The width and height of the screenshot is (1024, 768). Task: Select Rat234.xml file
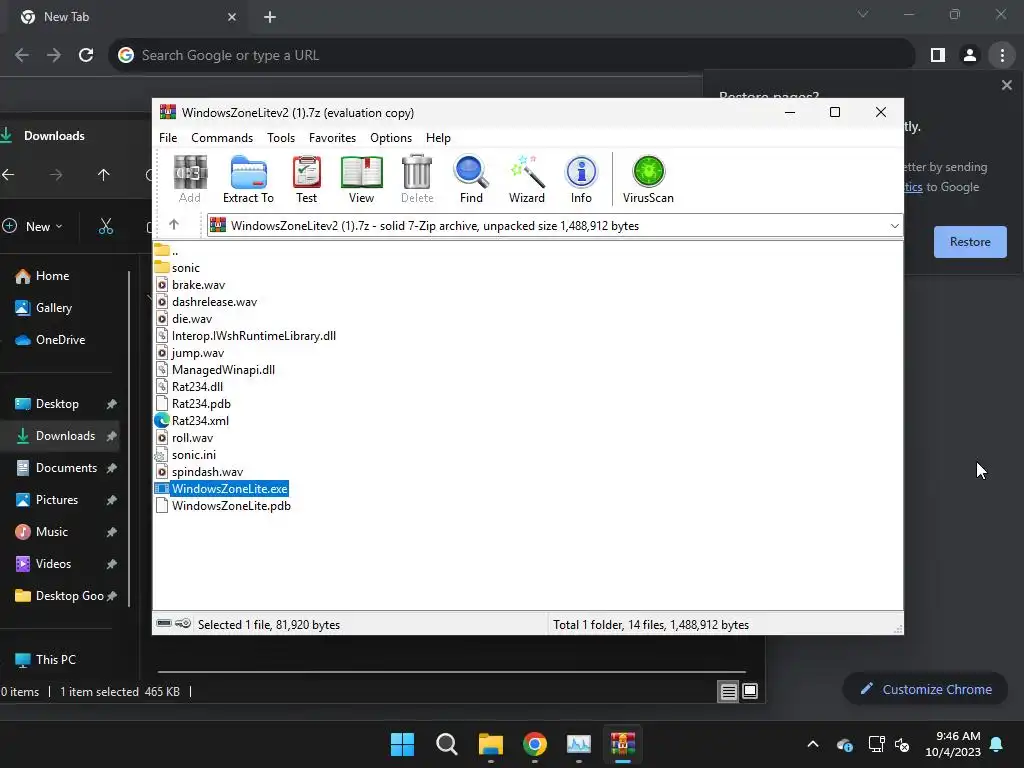pyautogui.click(x=200, y=421)
